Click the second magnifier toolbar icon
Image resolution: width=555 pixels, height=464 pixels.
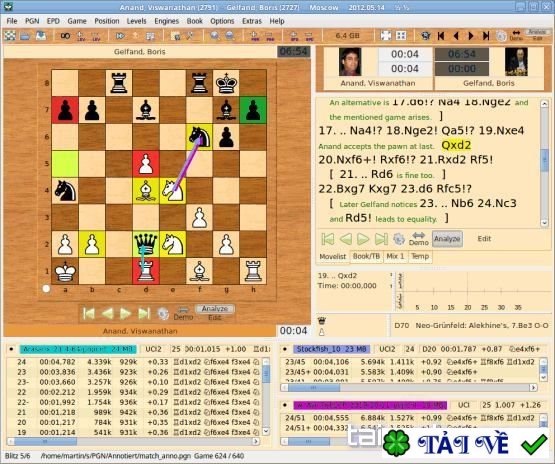pos(230,36)
